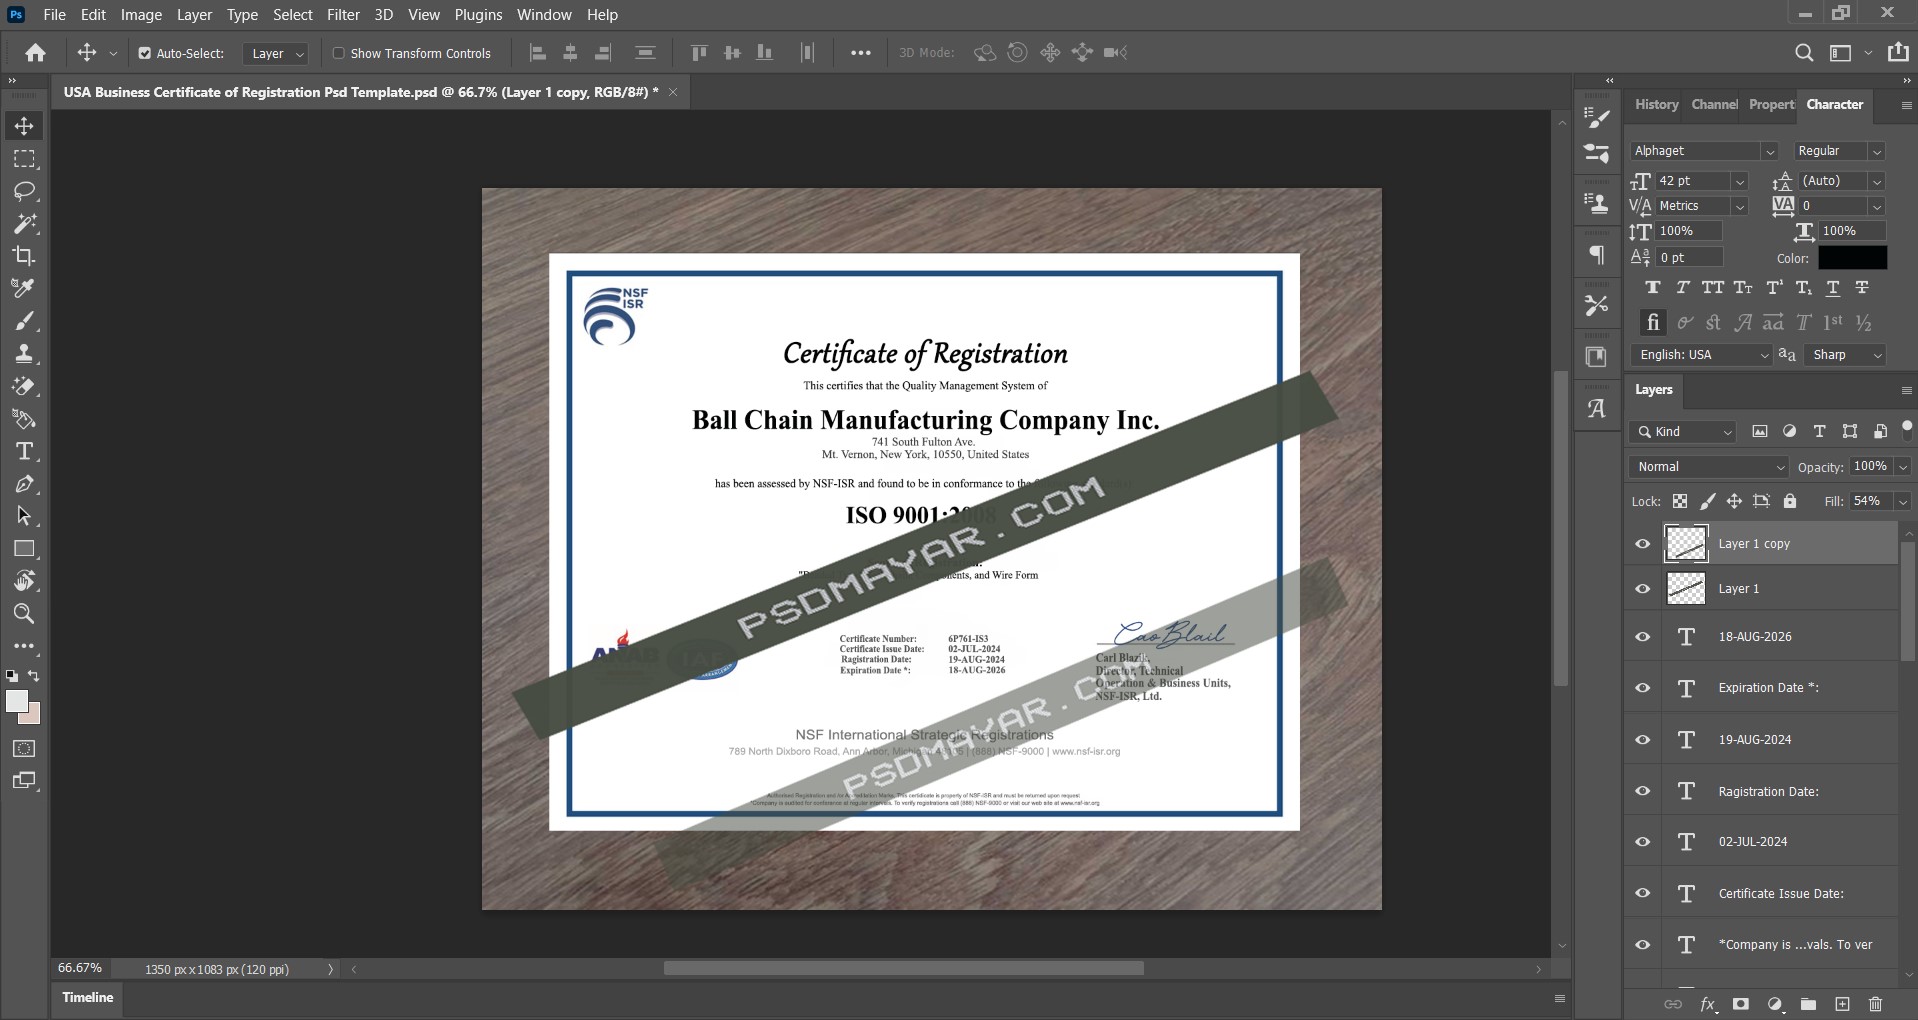Hide the Layer 1 layer

(1642, 589)
